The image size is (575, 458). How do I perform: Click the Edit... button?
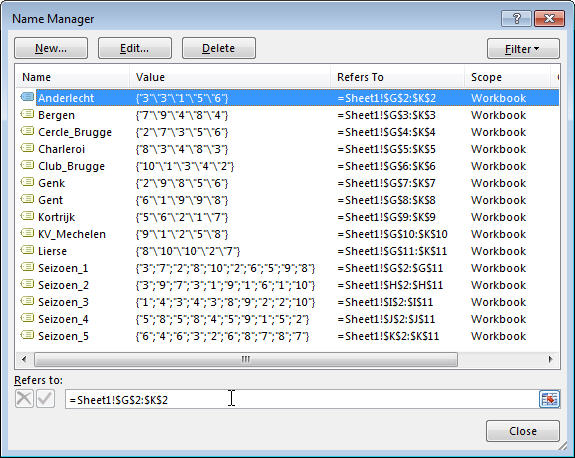point(135,48)
